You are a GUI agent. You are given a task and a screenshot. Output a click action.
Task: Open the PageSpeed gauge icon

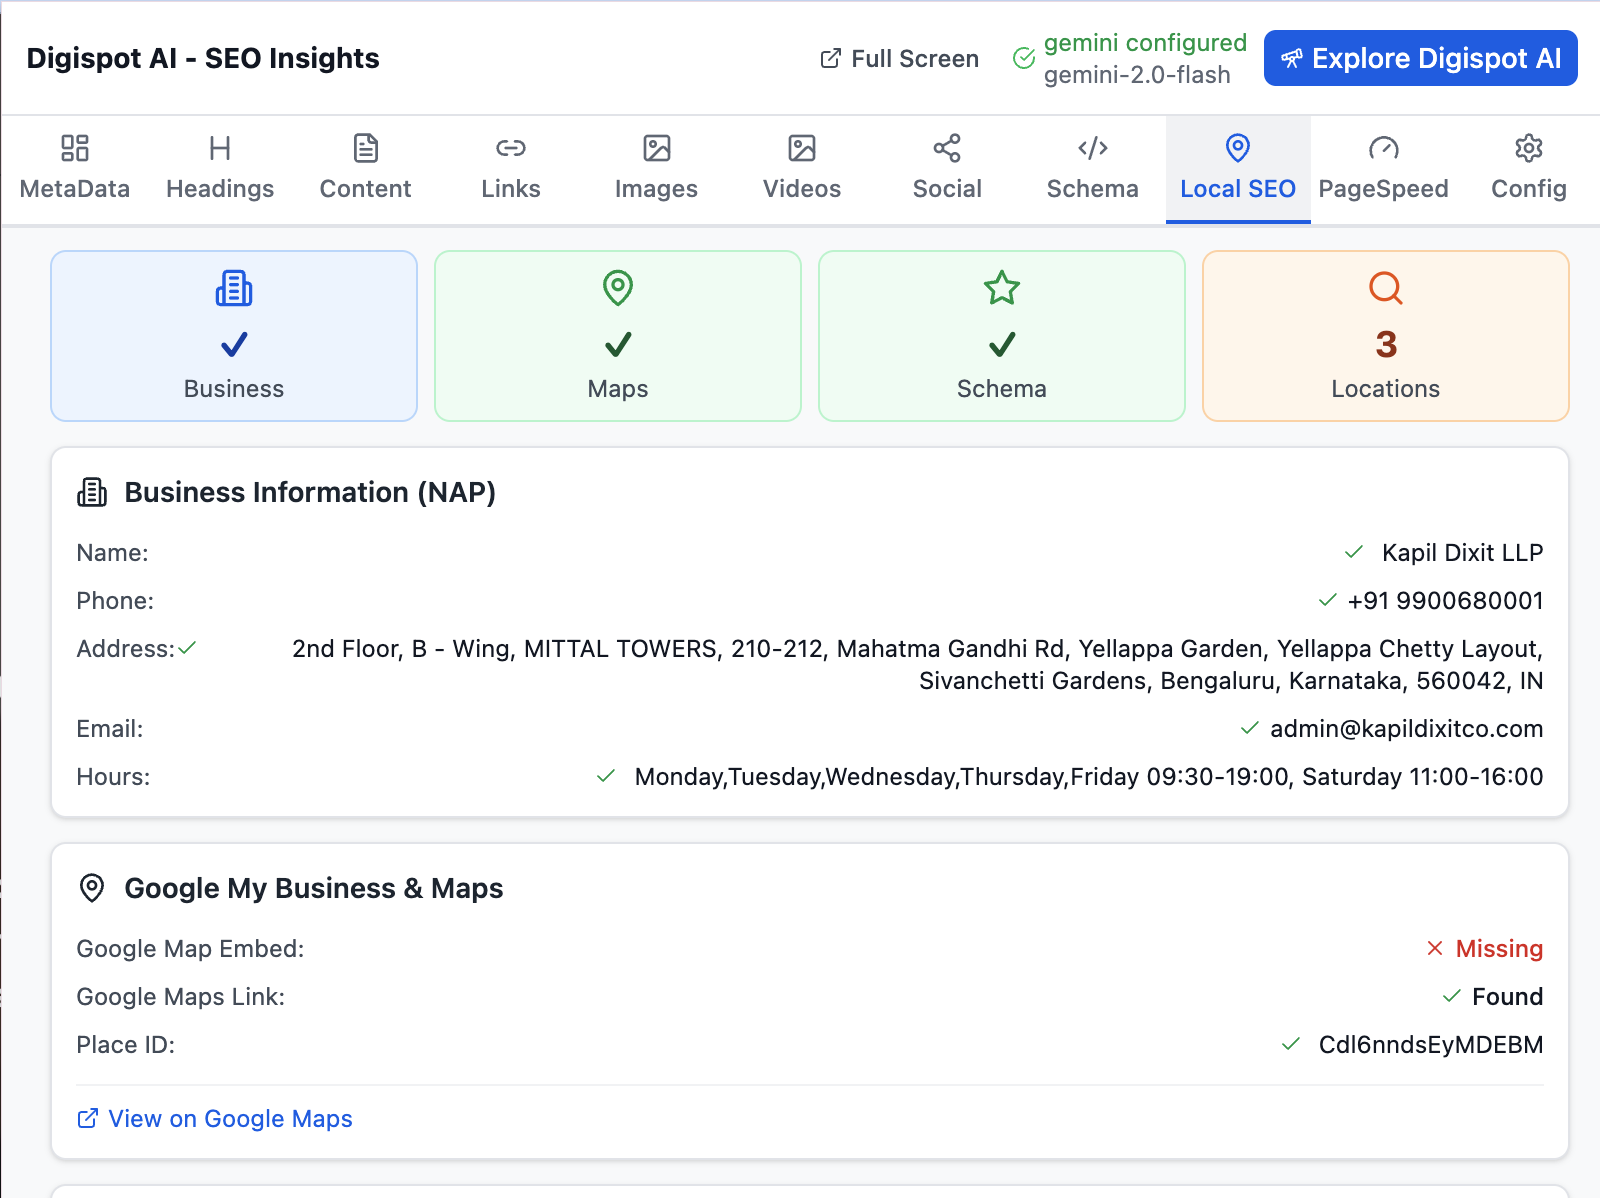pyautogui.click(x=1383, y=149)
